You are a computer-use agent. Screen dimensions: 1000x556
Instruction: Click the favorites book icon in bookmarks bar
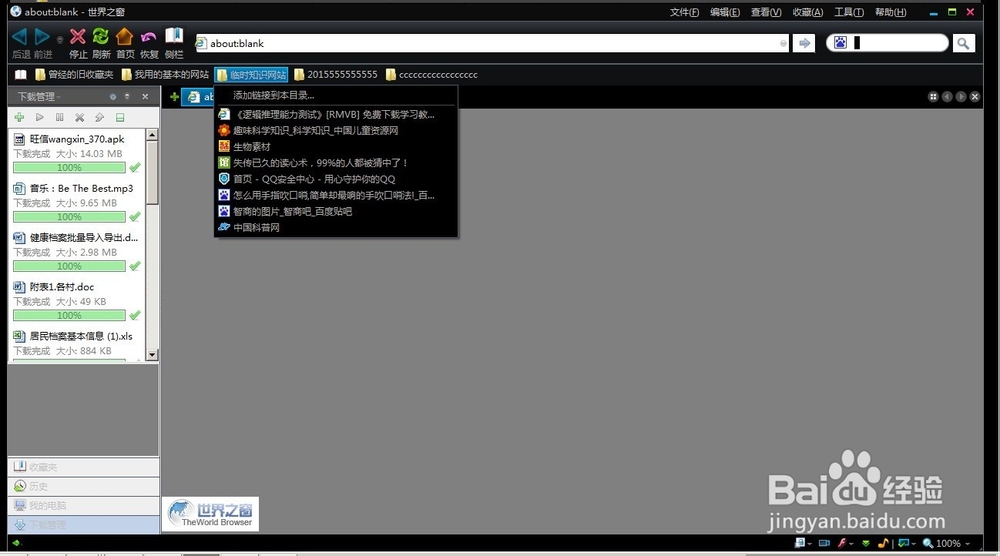point(21,75)
